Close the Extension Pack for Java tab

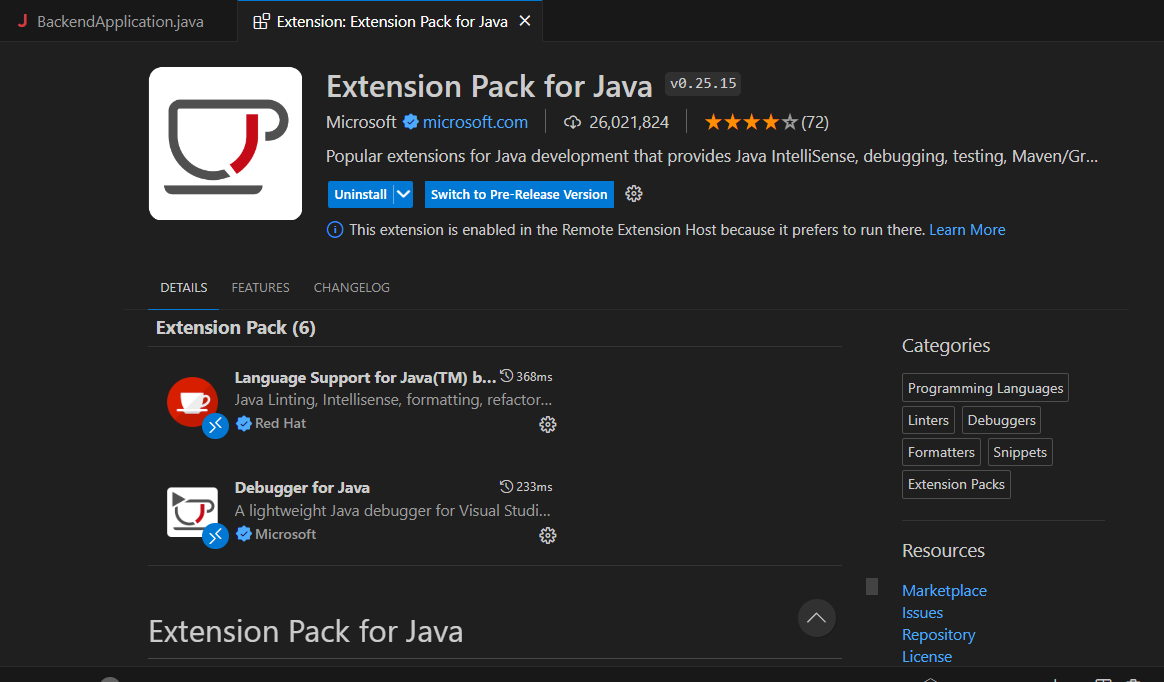tap(526, 21)
